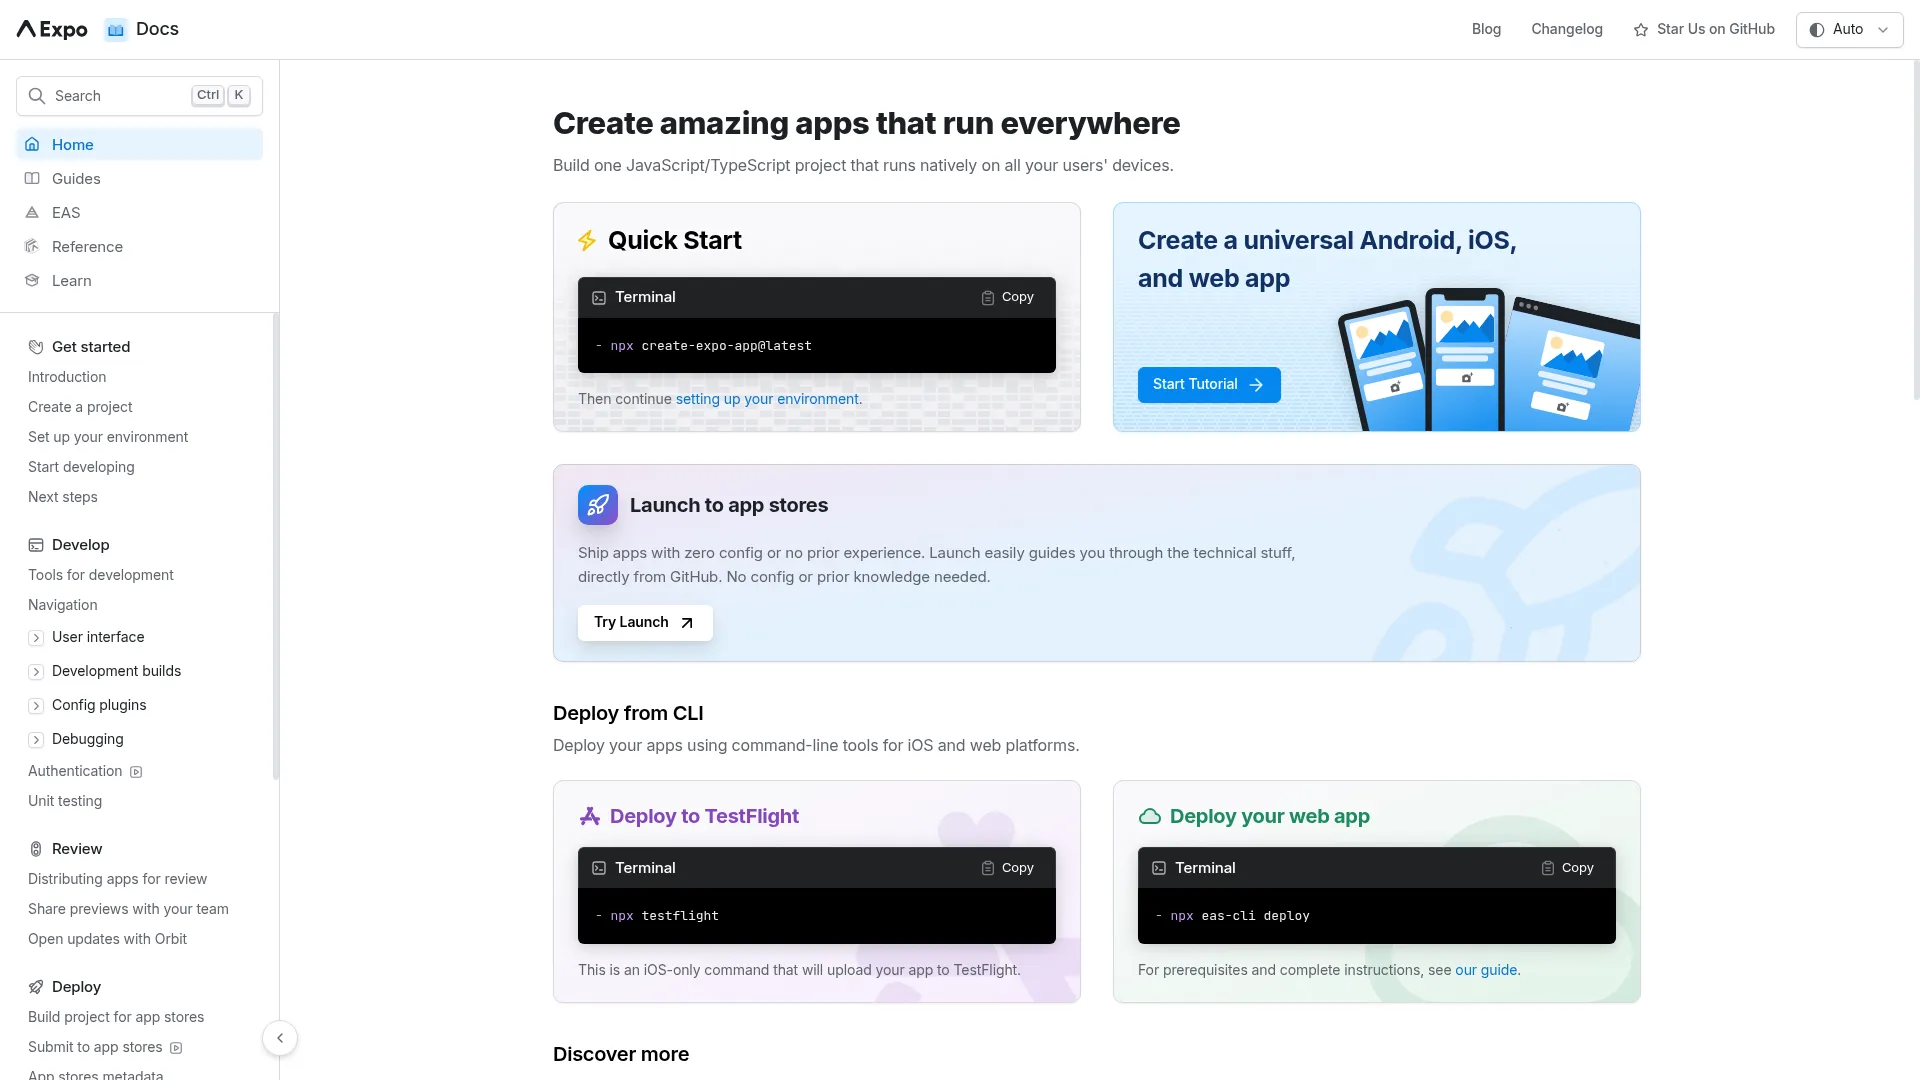
Task: Expand the Debugging section
Action: 36,740
